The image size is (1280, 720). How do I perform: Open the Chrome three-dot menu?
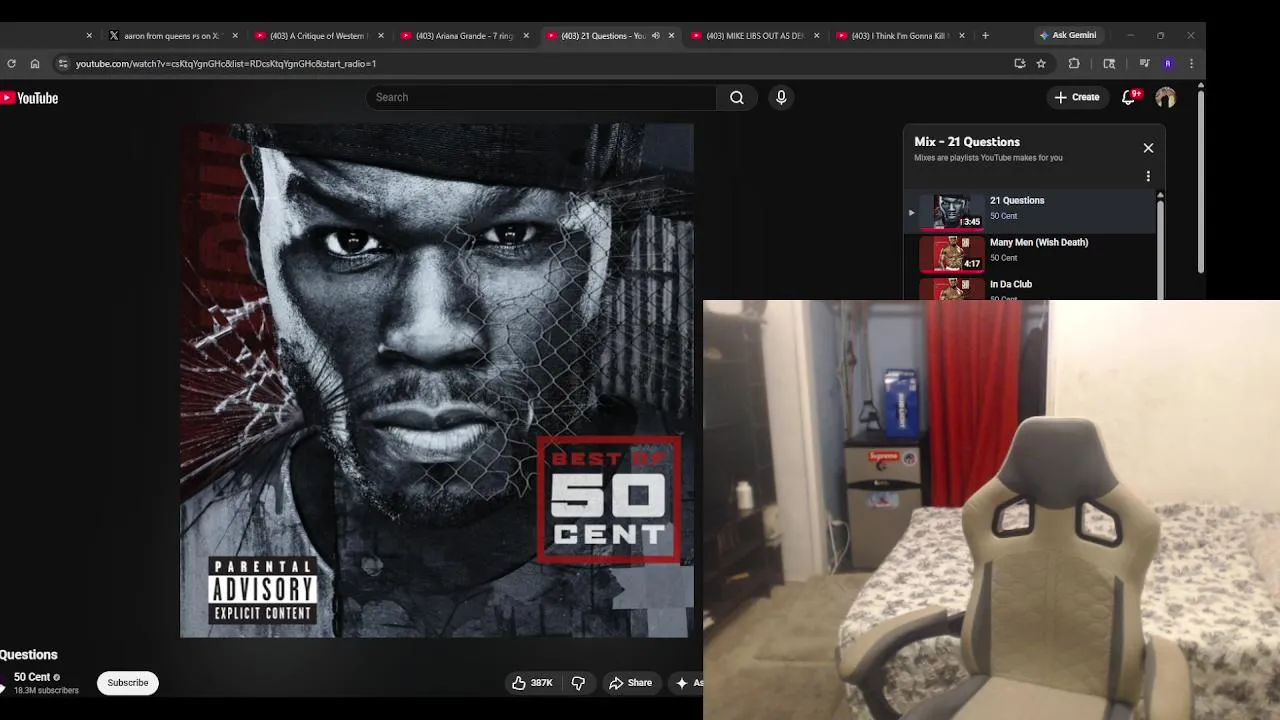[1191, 63]
